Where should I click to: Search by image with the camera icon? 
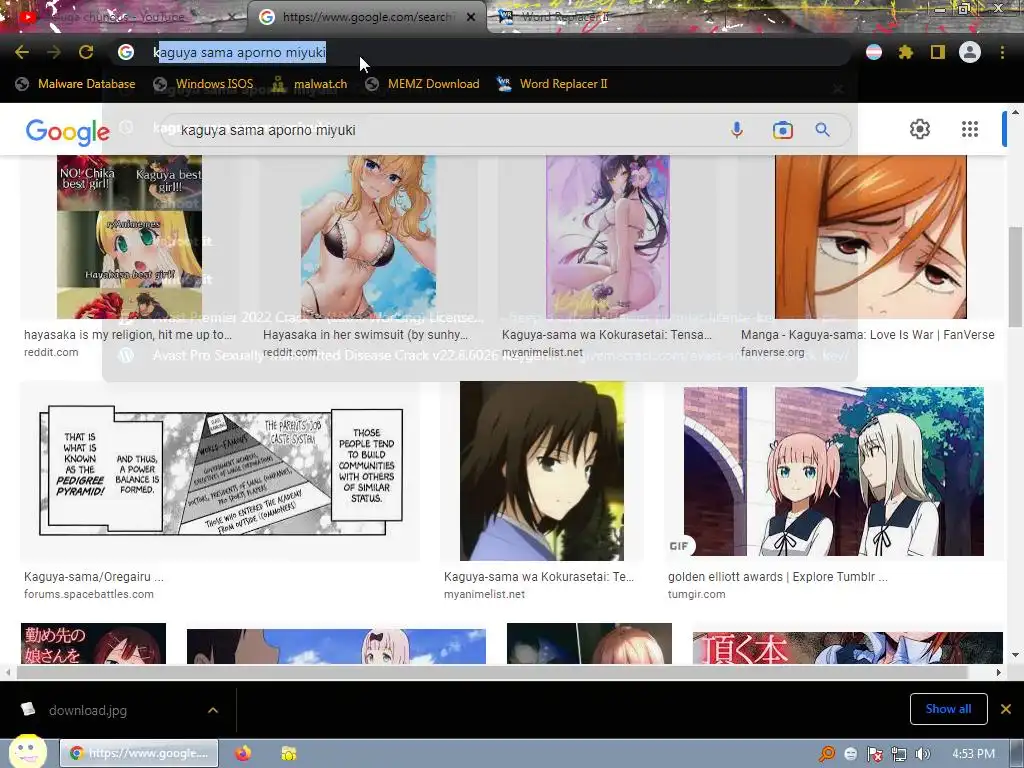782,130
